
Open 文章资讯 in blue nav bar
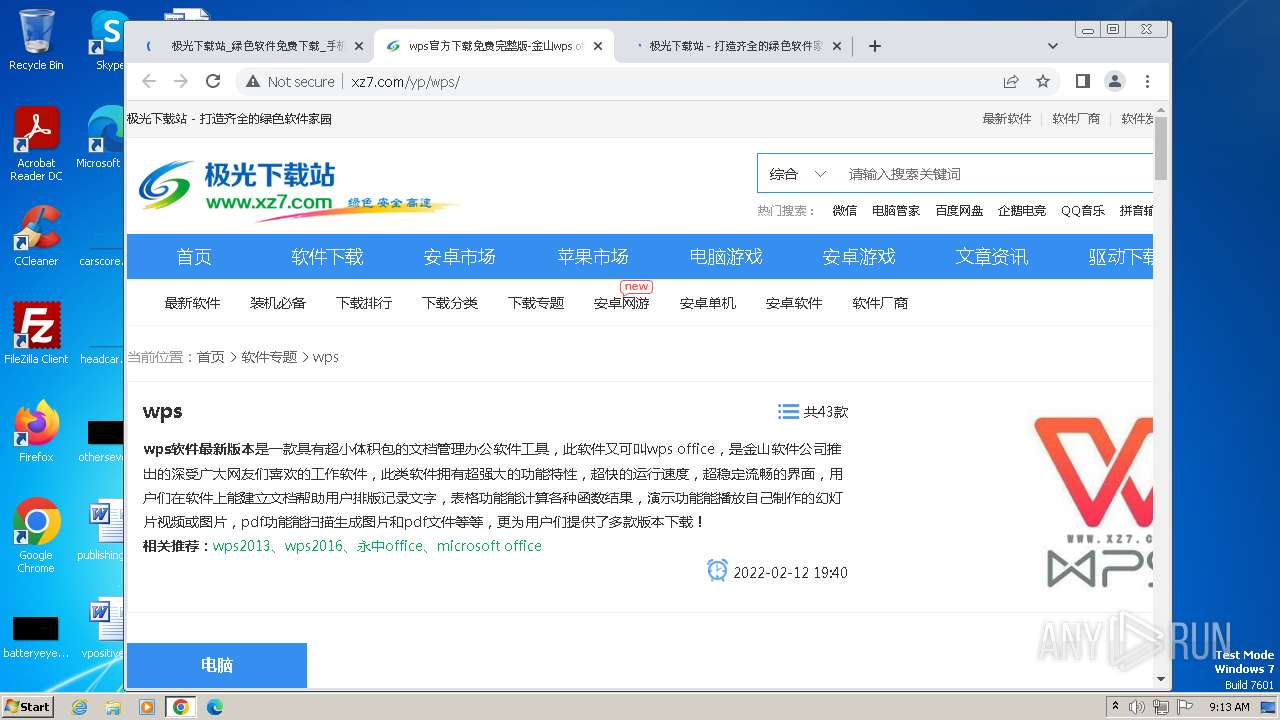(x=992, y=257)
